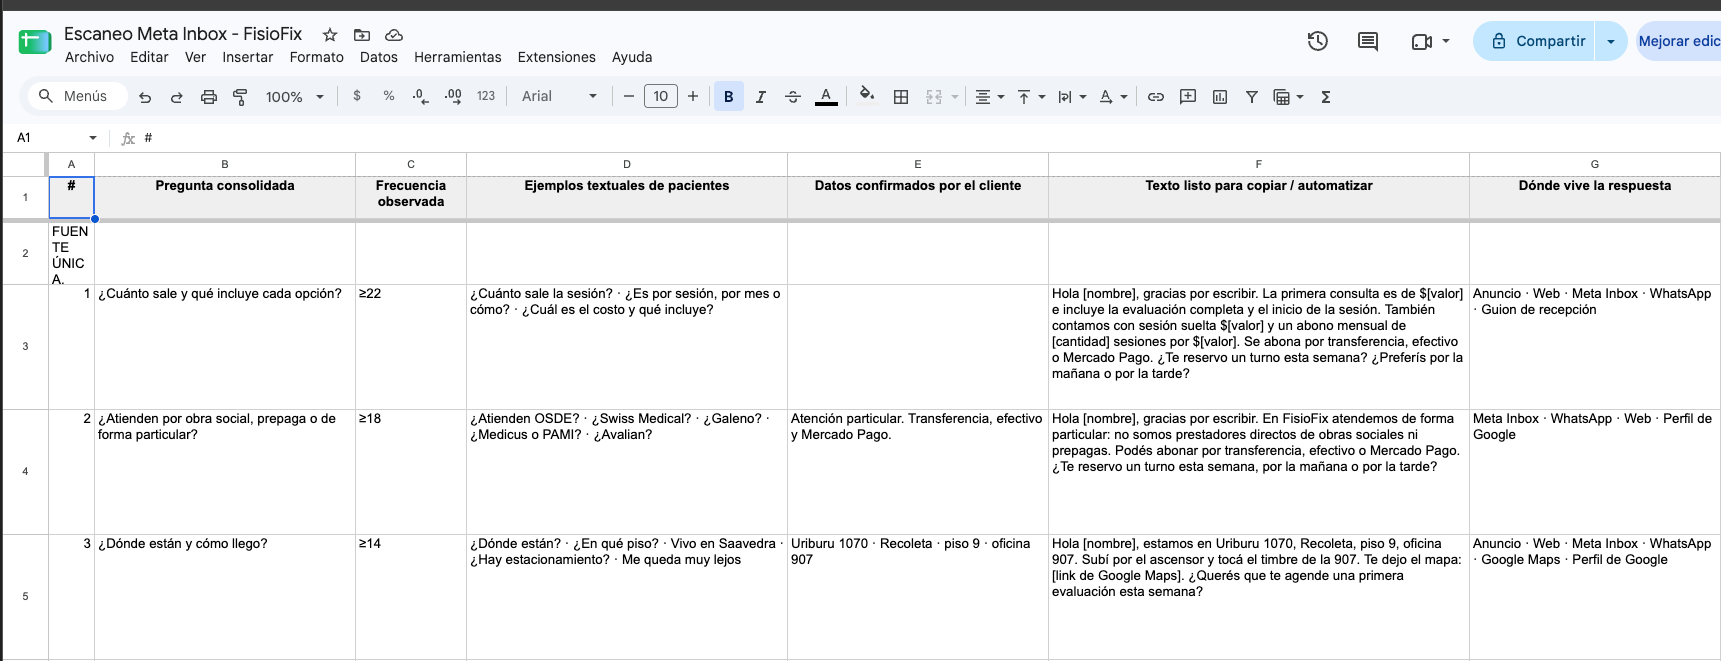Open the Arial font dropdown
This screenshot has width=1721, height=661.
tap(559, 97)
